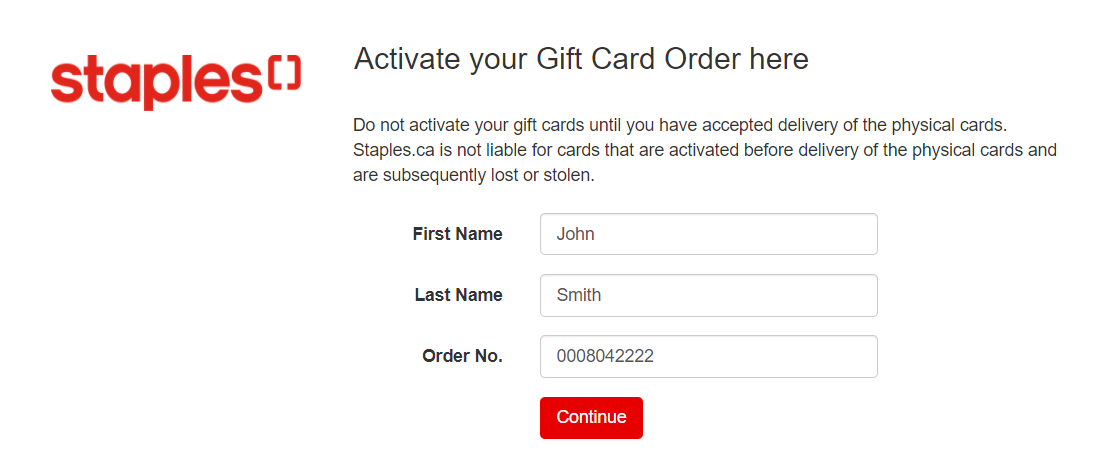Click into the Order No. input box
Image resolution: width=1096 pixels, height=455 pixels.
tap(708, 356)
